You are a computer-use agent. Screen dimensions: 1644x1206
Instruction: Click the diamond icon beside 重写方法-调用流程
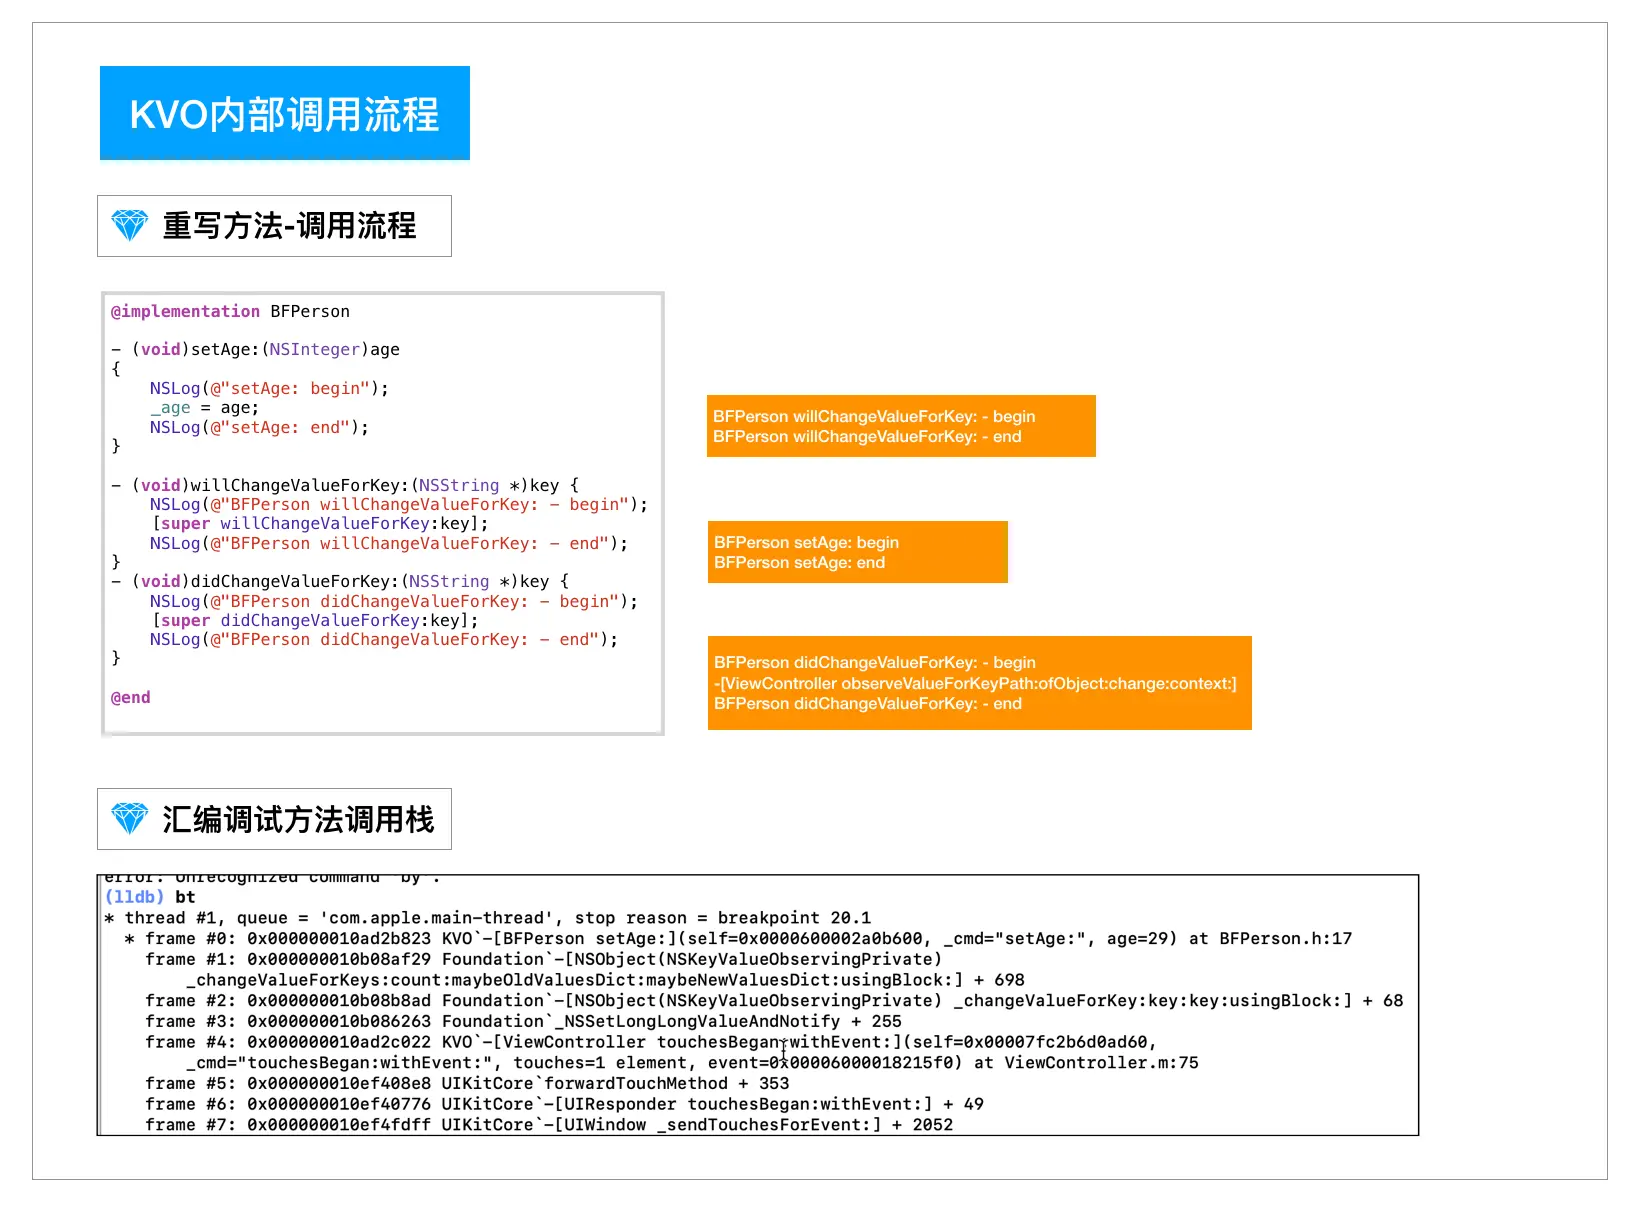pyautogui.click(x=130, y=226)
